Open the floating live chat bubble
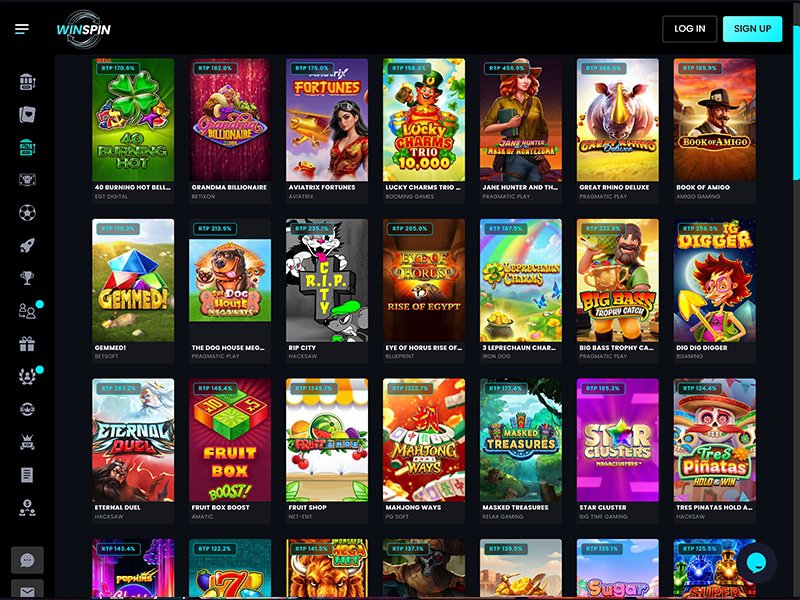The width and height of the screenshot is (800, 600). [756, 563]
